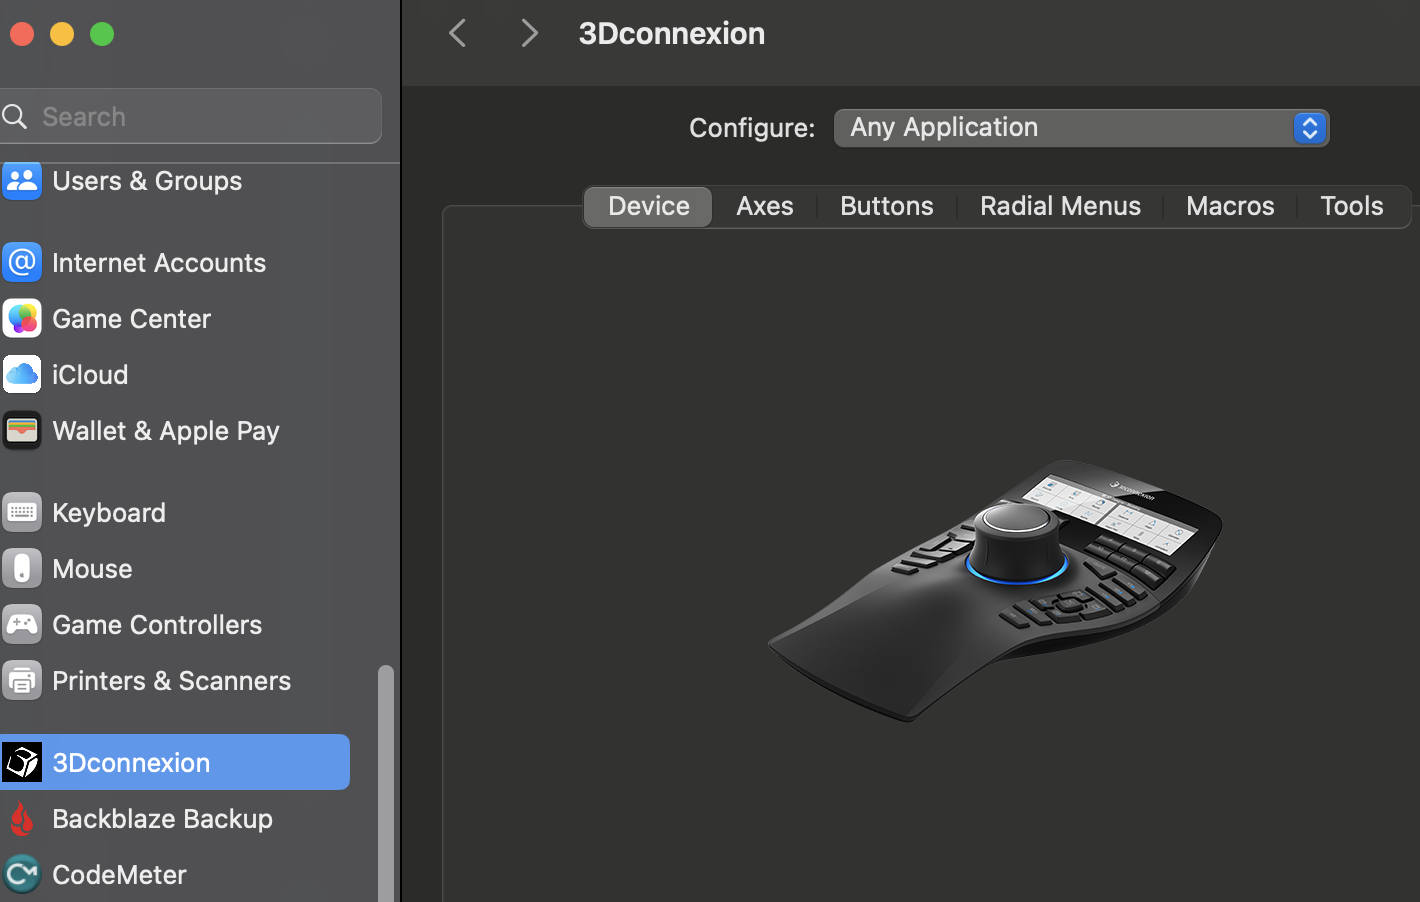Click the Wallet & Apple Pay icon

click(22, 431)
